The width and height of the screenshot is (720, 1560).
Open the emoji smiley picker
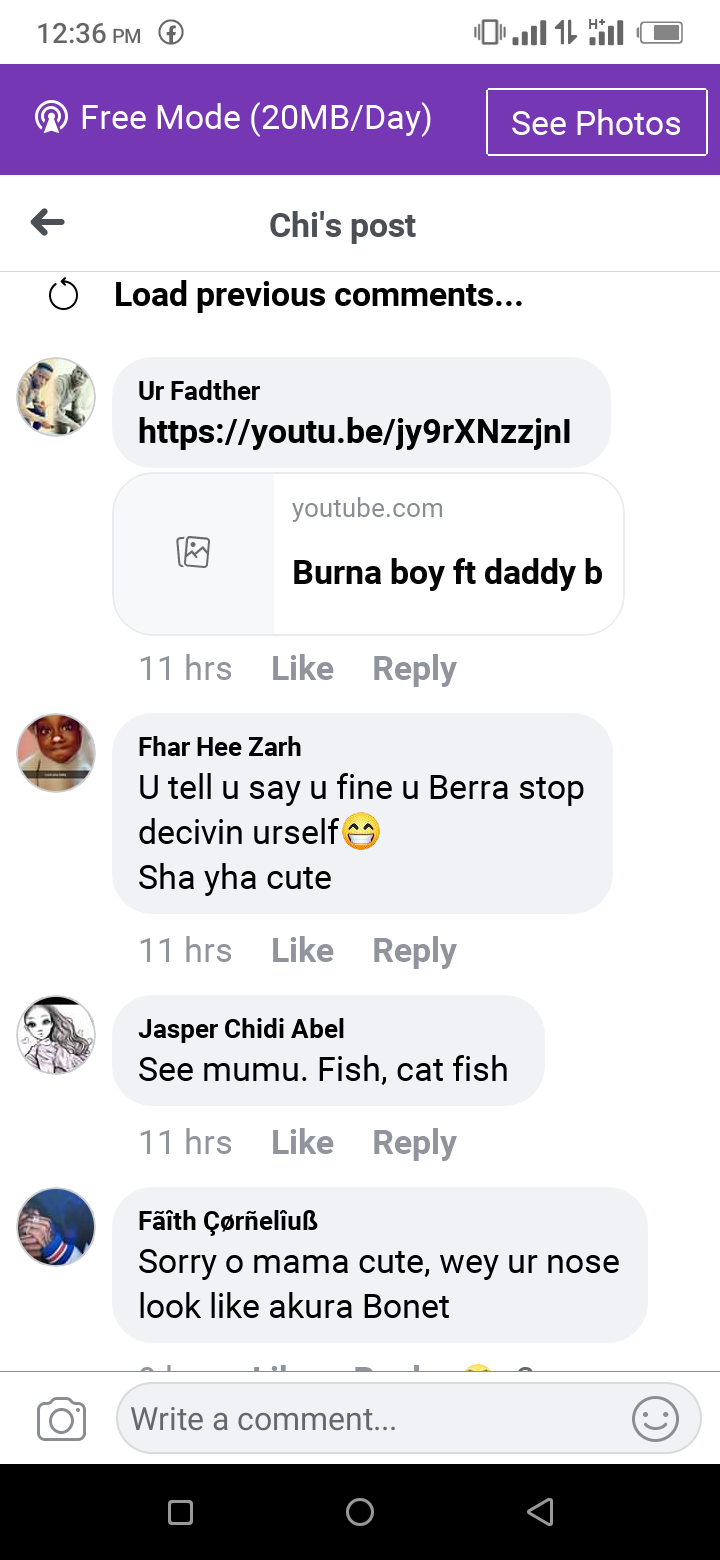[656, 1419]
